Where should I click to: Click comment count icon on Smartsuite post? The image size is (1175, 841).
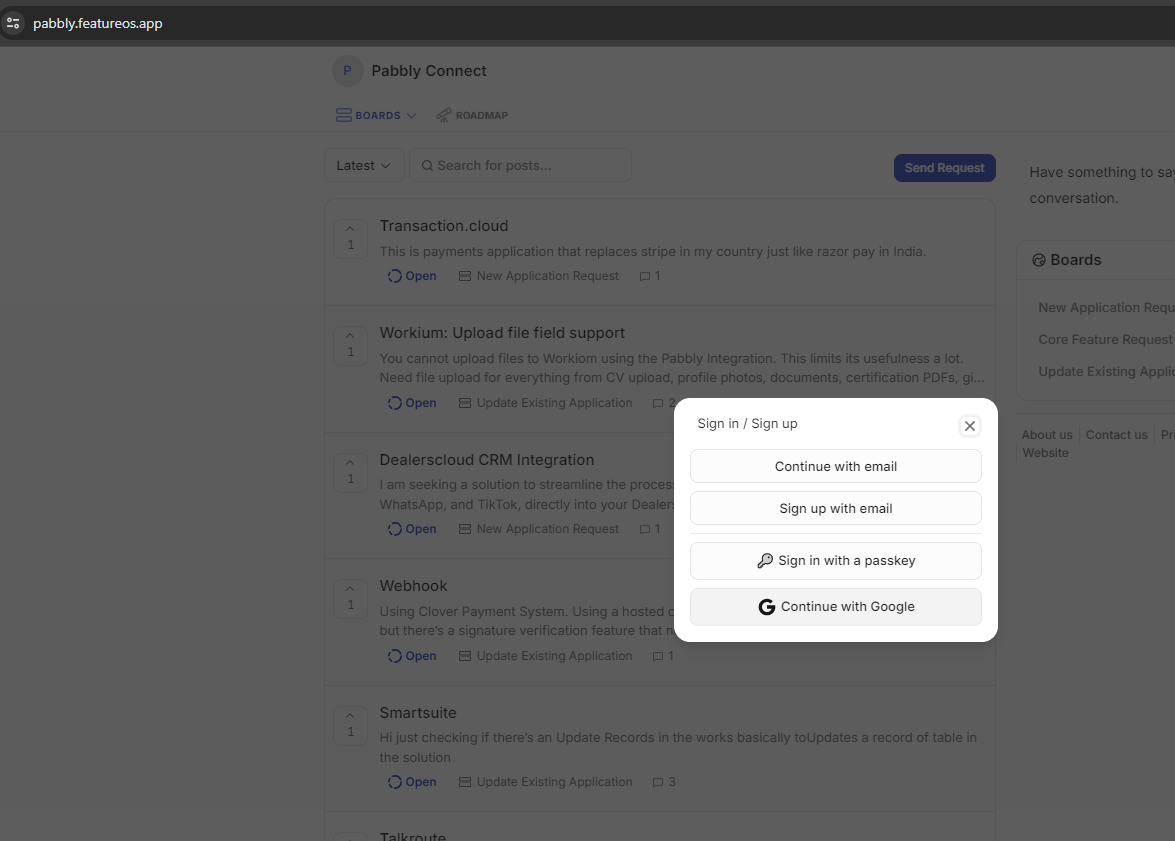[x=658, y=783]
